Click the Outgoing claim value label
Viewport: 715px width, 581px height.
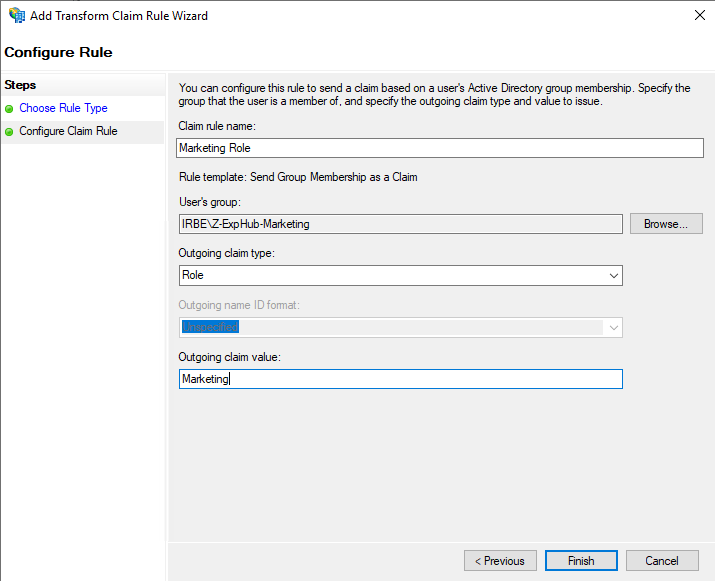(229, 357)
